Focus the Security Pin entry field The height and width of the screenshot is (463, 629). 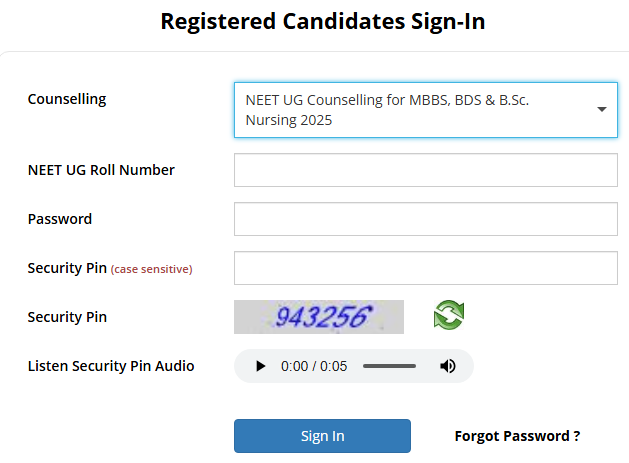click(x=425, y=268)
